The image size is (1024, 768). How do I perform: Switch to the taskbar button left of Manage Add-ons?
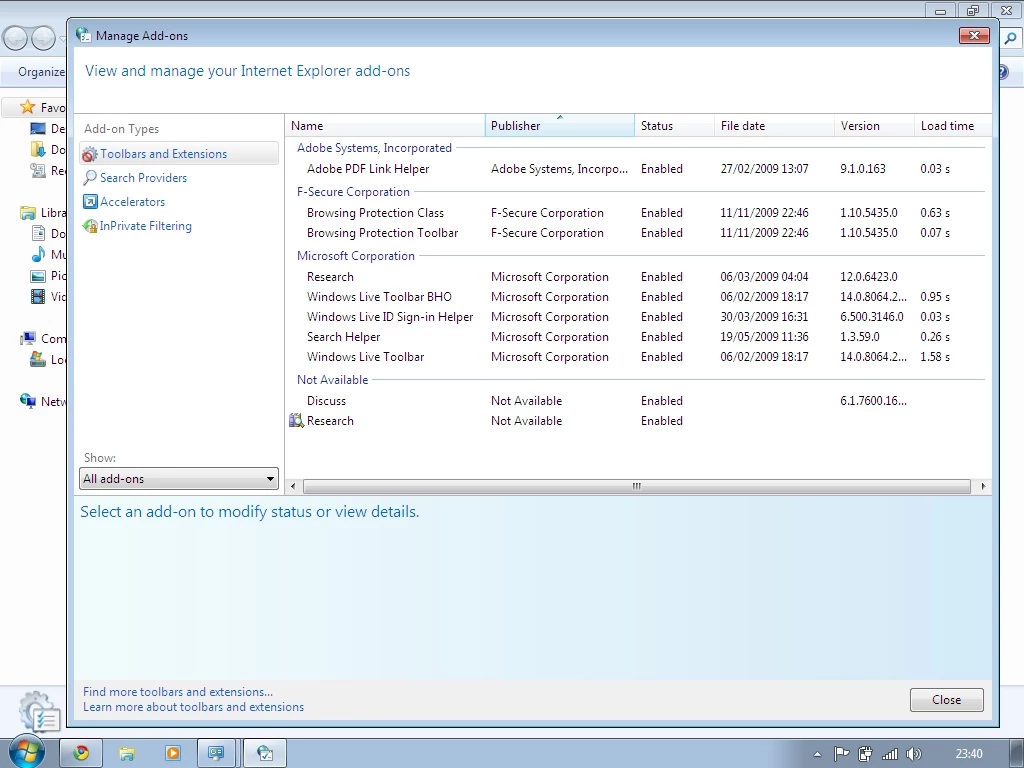click(x=218, y=753)
